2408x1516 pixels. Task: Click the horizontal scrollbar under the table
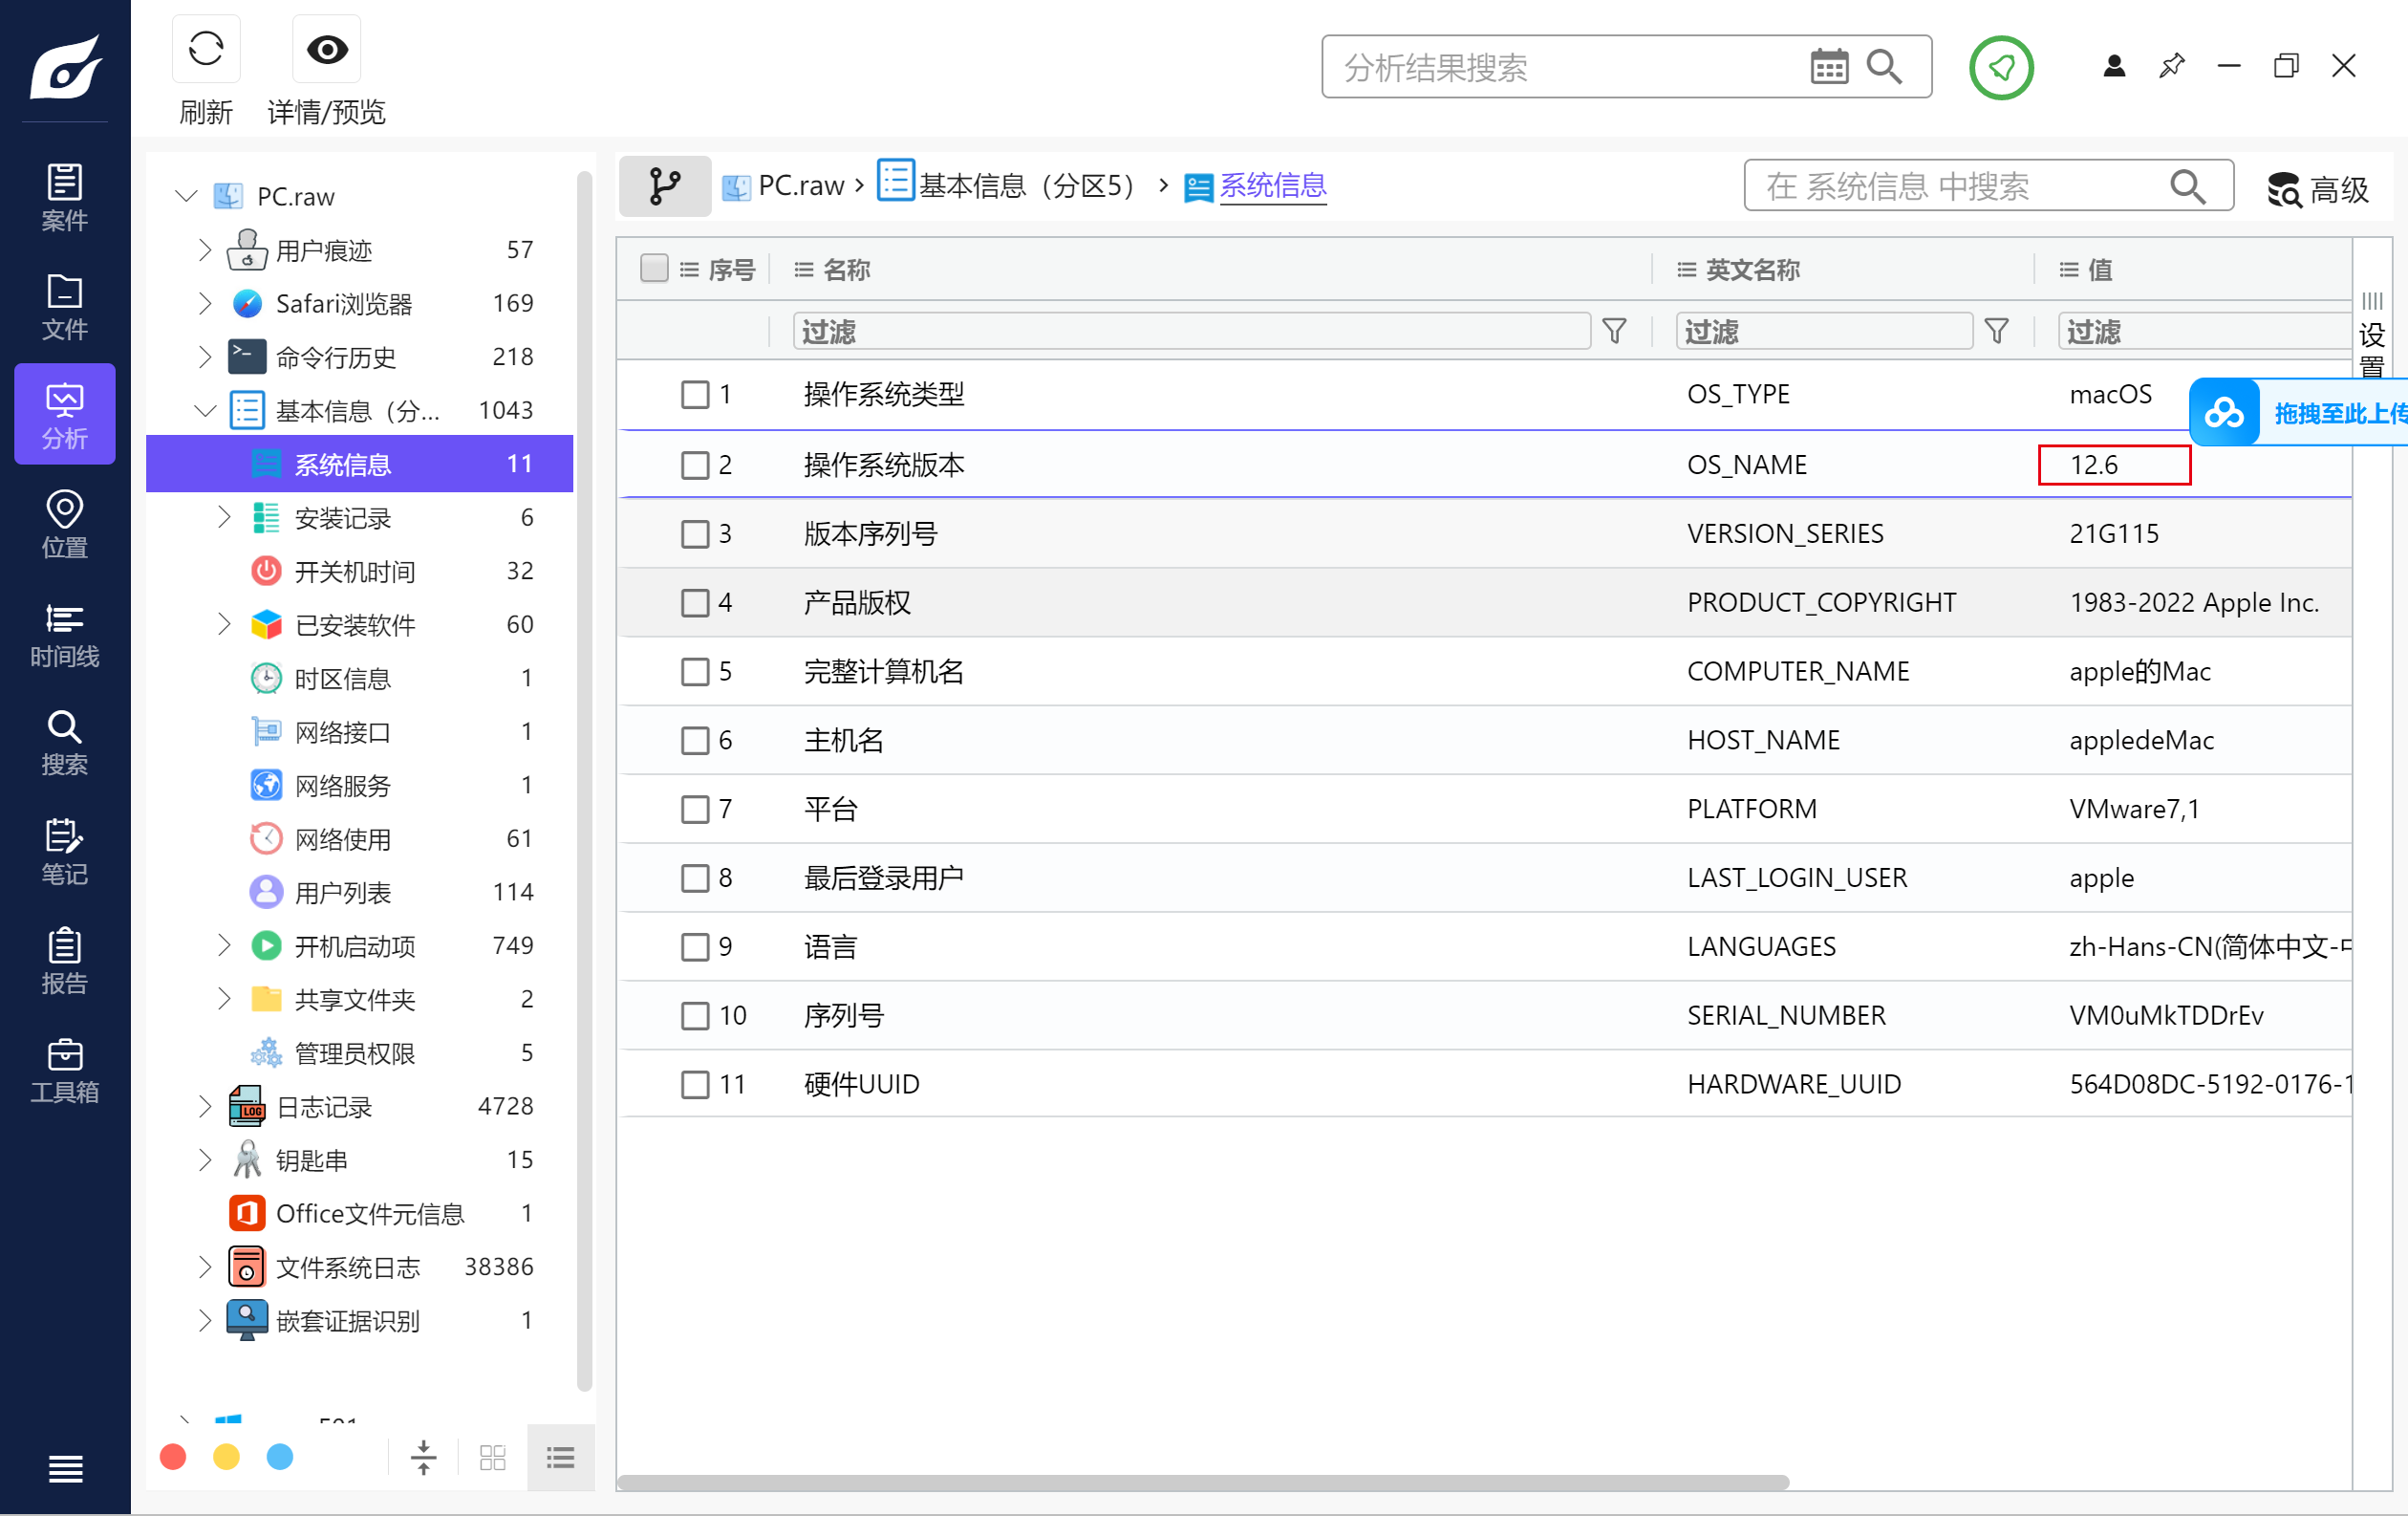(x=1203, y=1482)
